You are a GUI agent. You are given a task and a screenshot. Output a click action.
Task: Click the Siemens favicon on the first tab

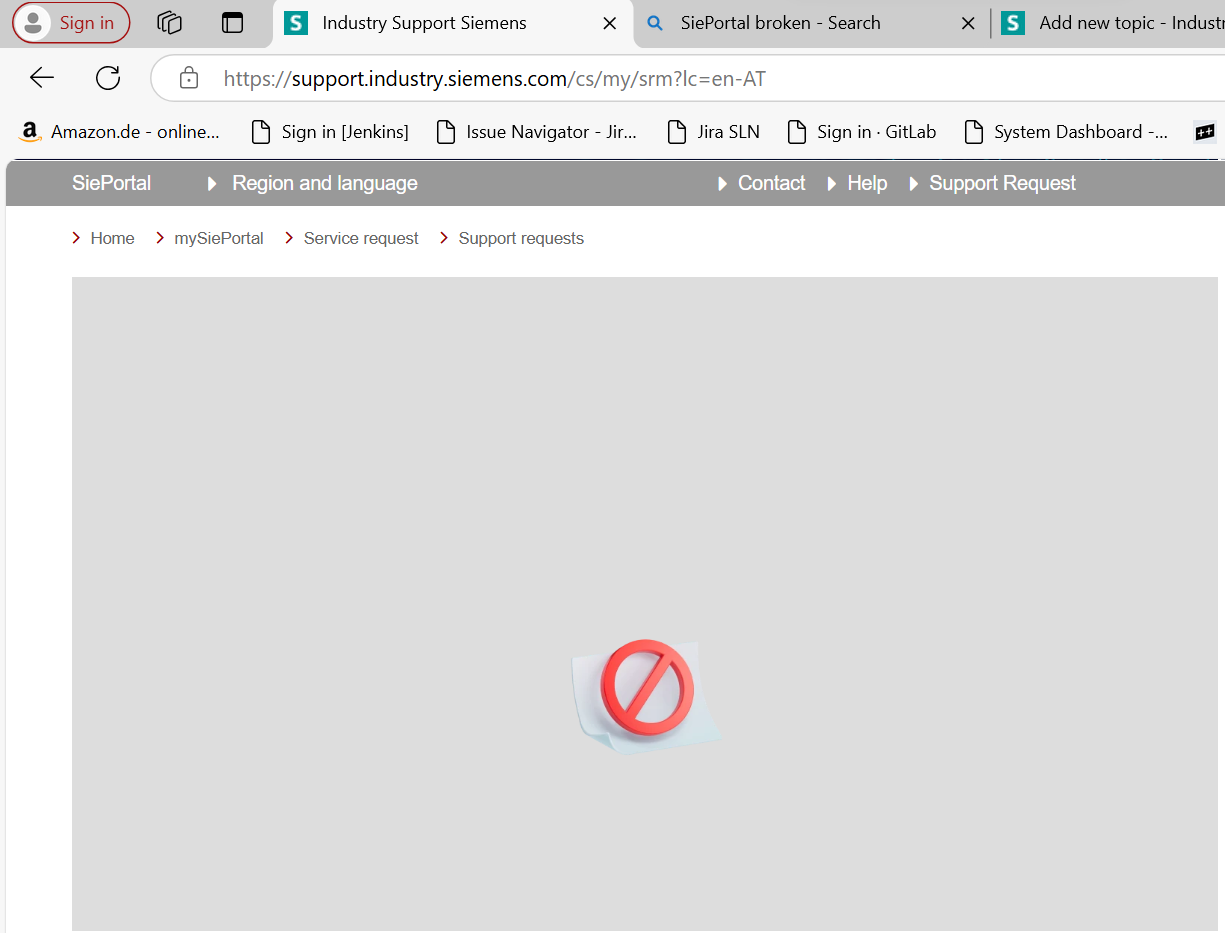[296, 23]
